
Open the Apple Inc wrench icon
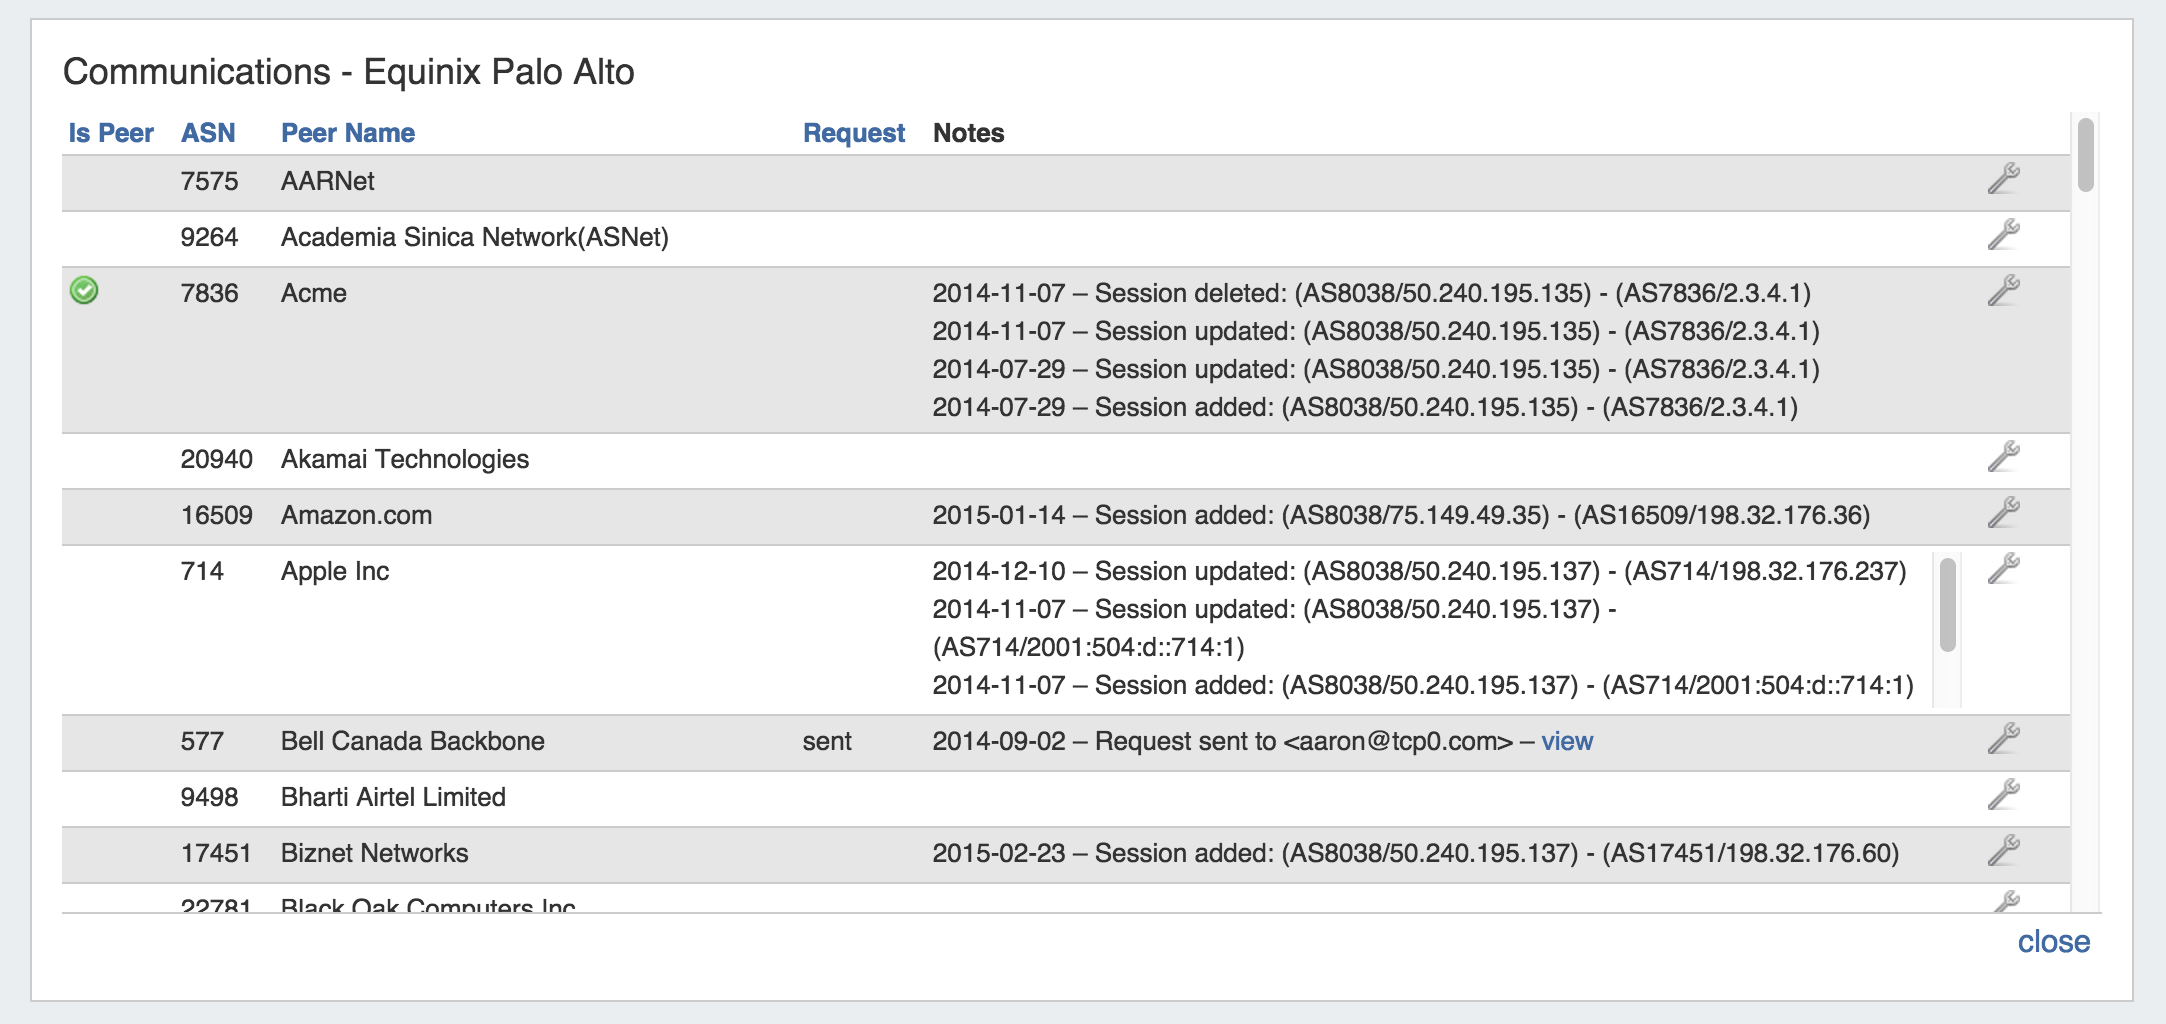[x=2003, y=570]
